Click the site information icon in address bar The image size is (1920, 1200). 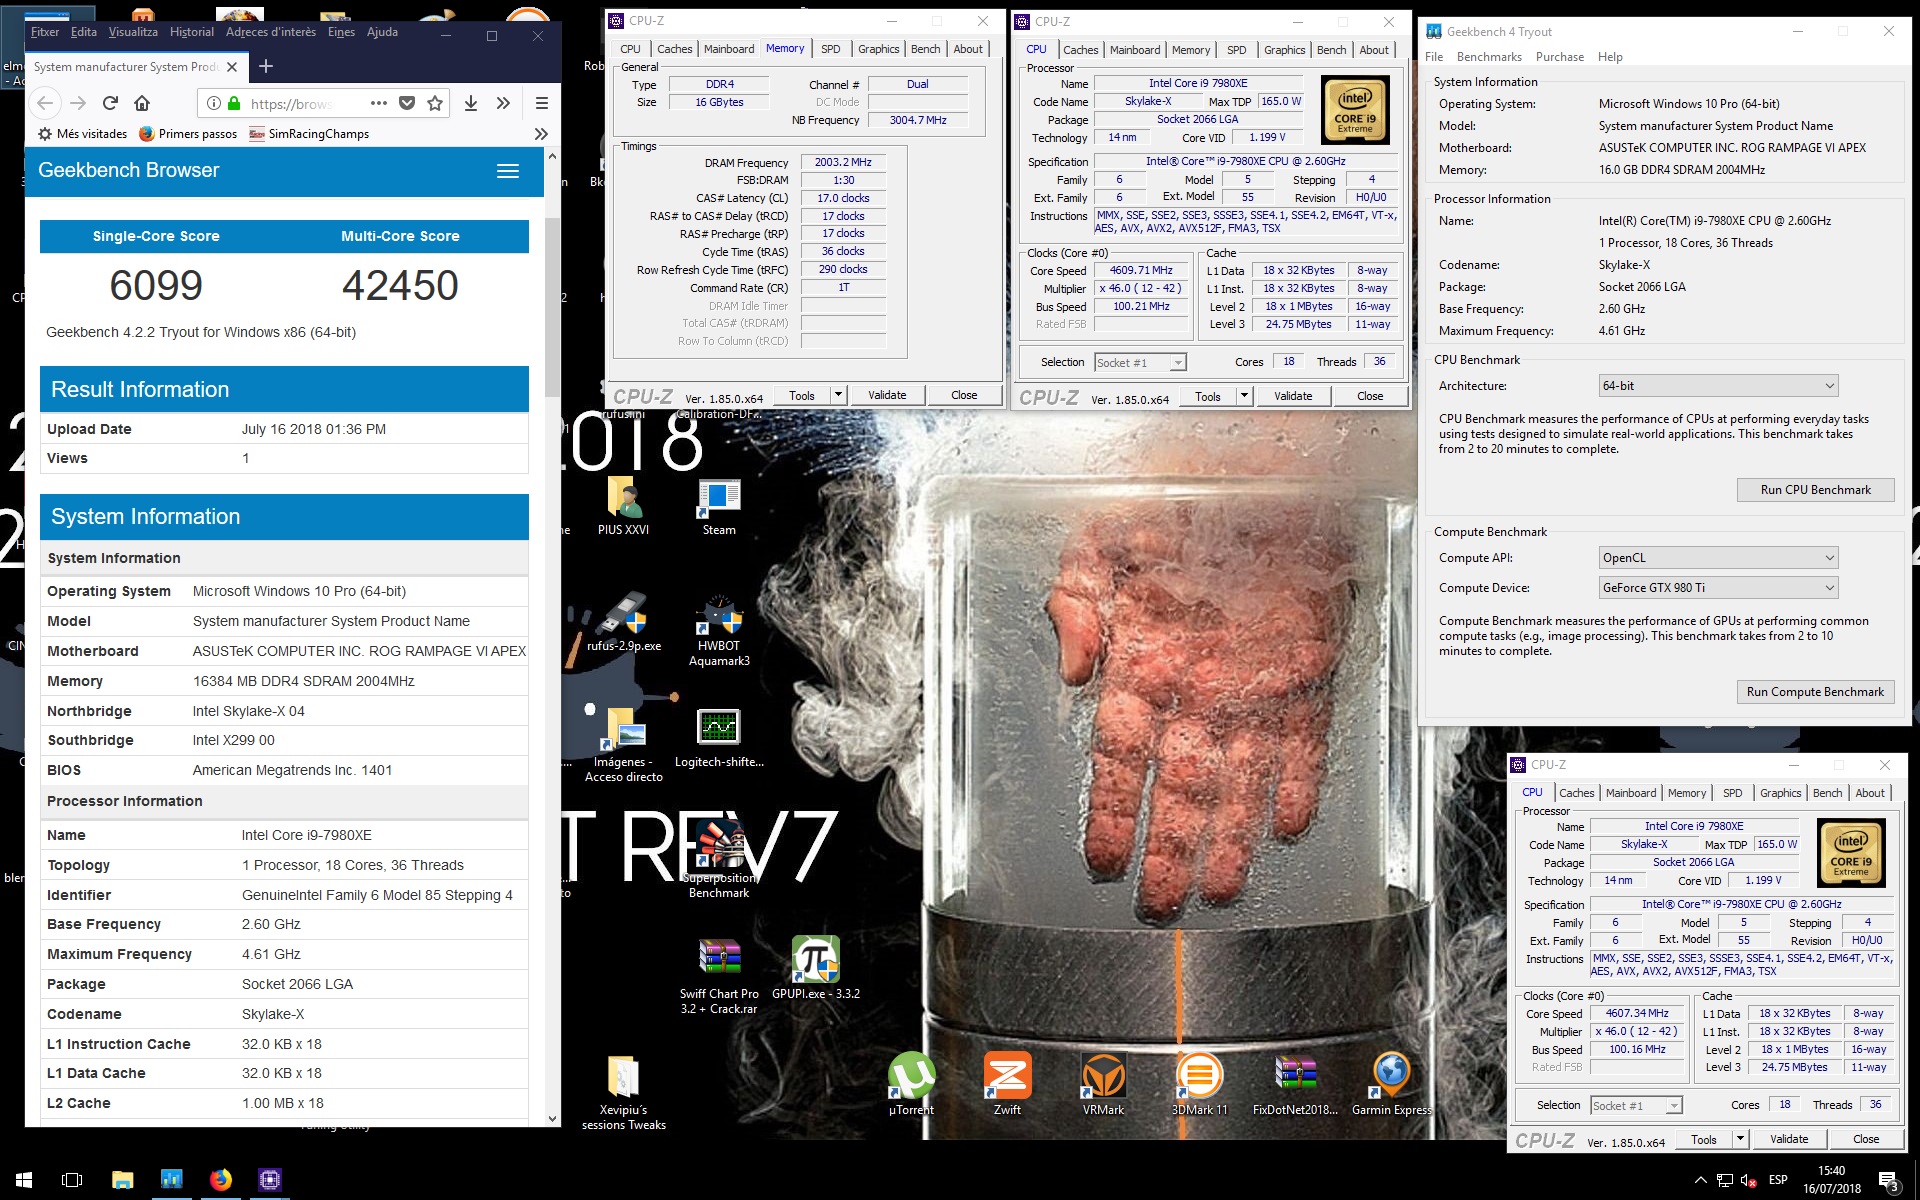213,103
